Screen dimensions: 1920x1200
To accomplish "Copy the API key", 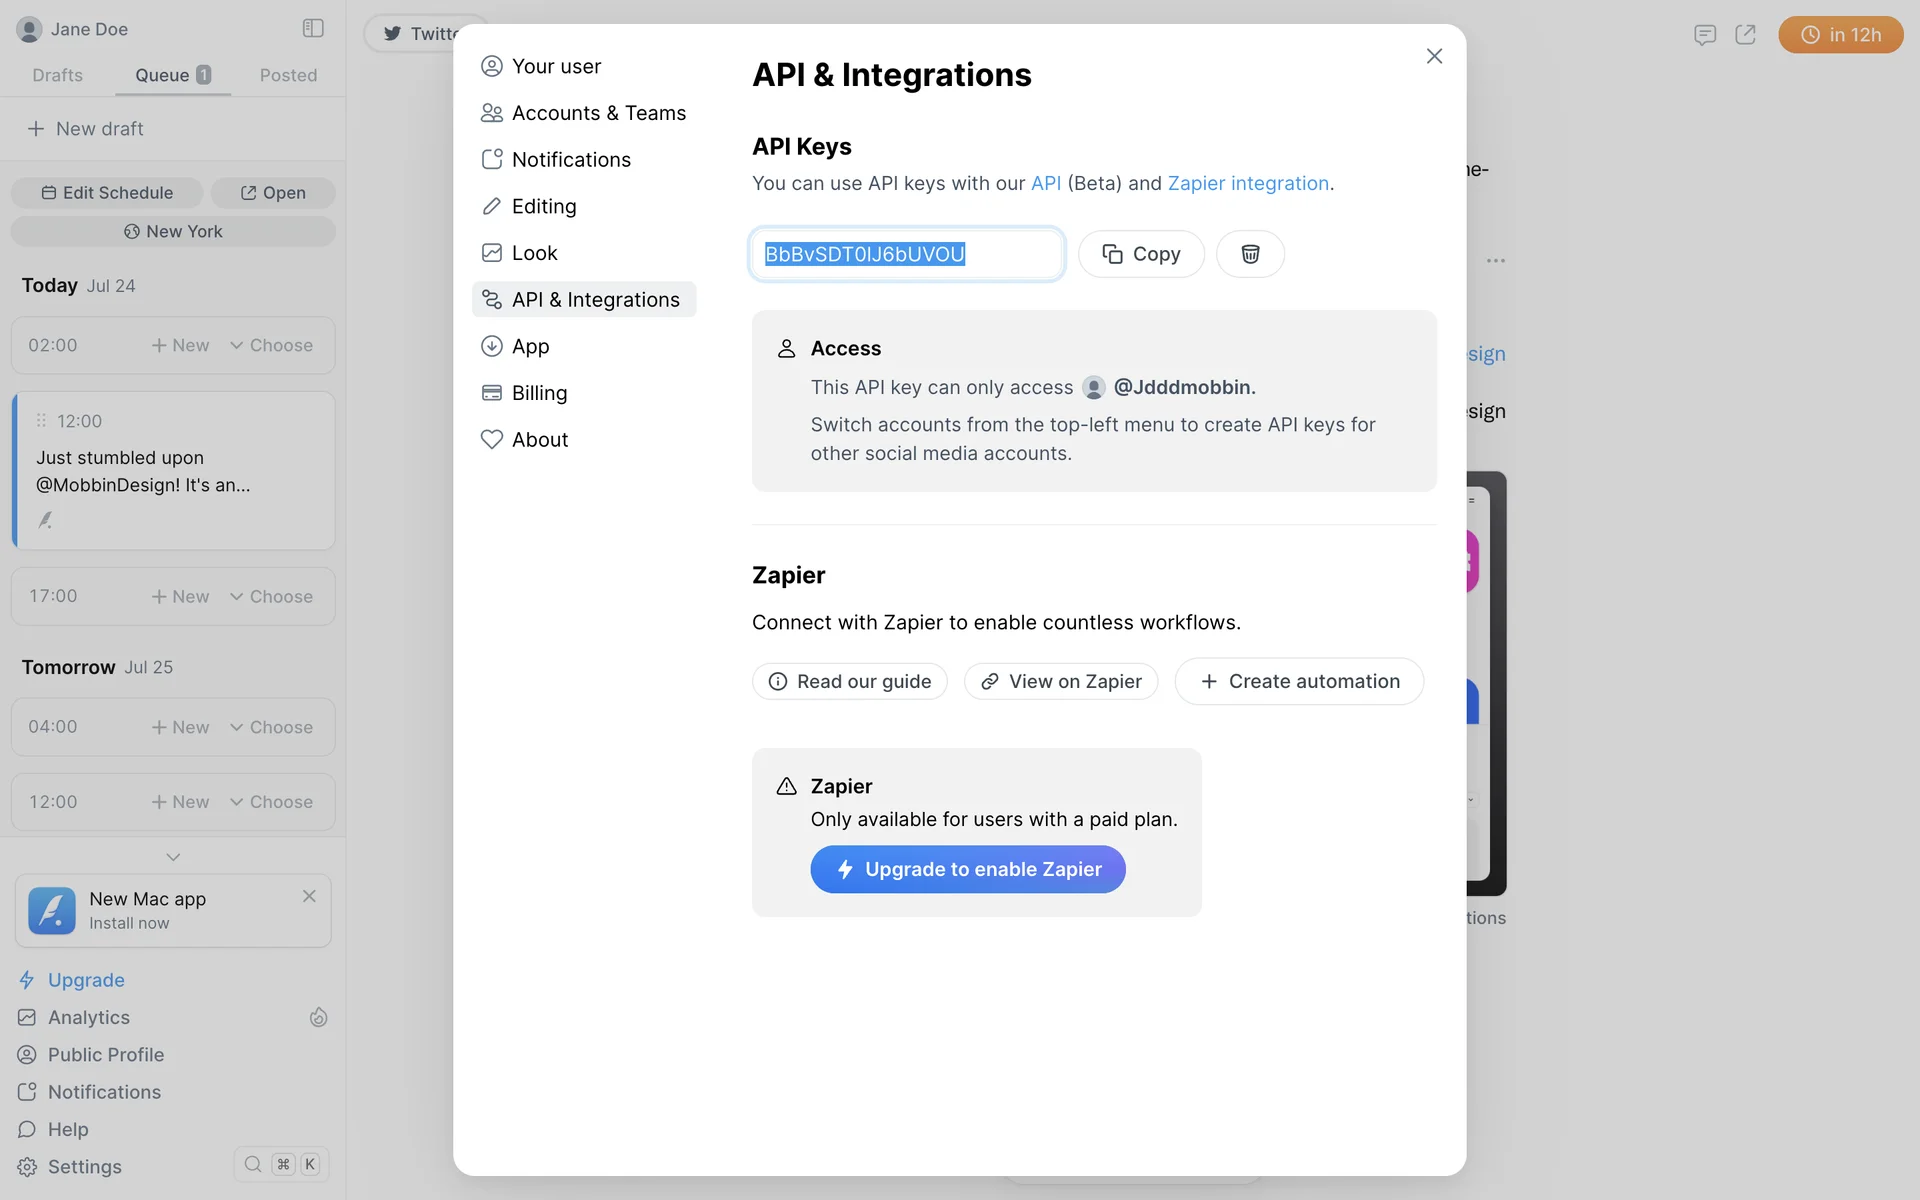I will [1141, 254].
